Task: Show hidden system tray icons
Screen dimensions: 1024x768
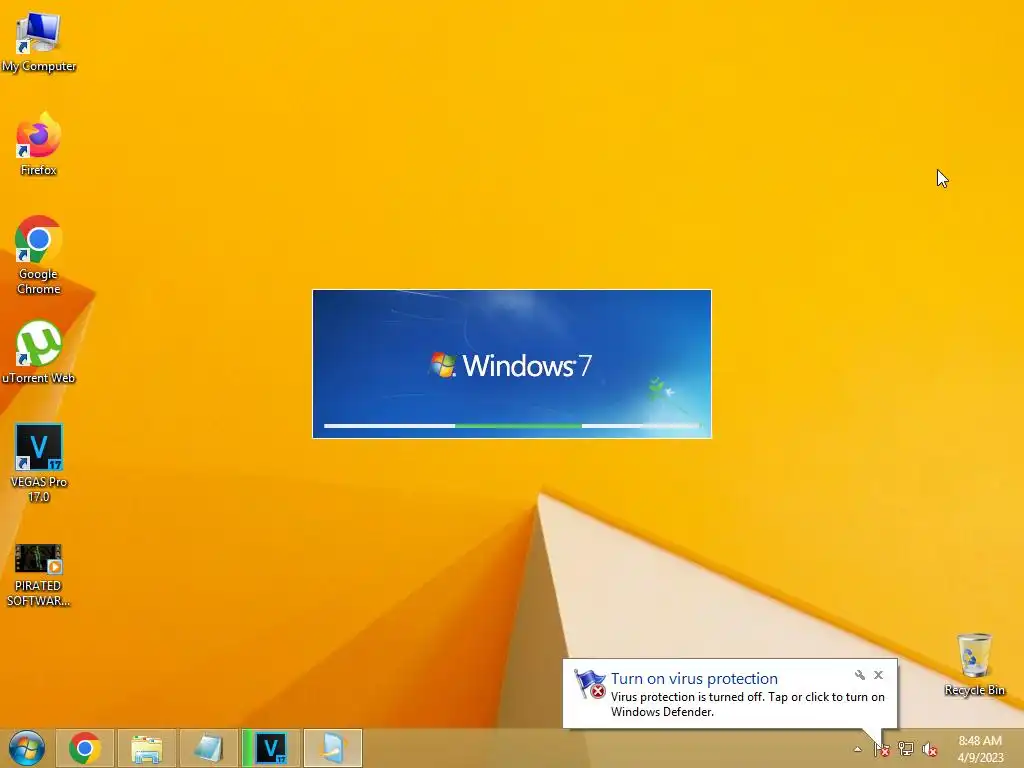Action: 857,749
